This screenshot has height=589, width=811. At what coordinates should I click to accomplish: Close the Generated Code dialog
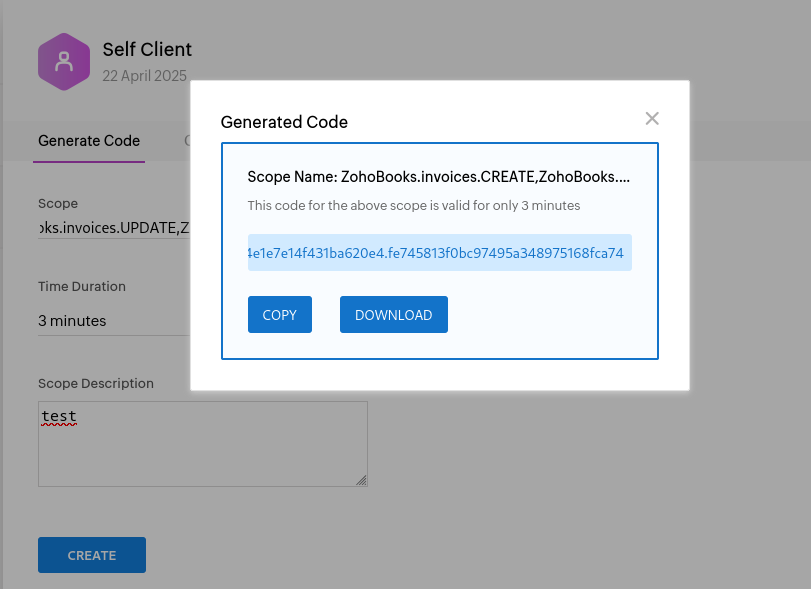[652, 118]
